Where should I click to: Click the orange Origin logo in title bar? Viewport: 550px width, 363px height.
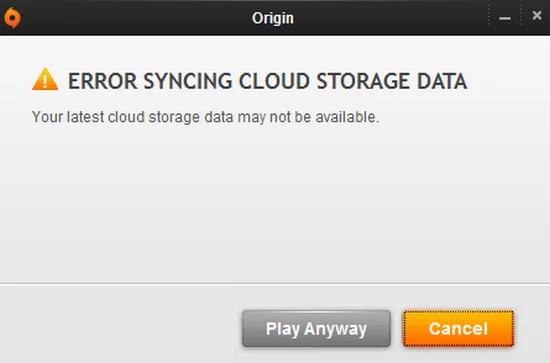(12, 17)
